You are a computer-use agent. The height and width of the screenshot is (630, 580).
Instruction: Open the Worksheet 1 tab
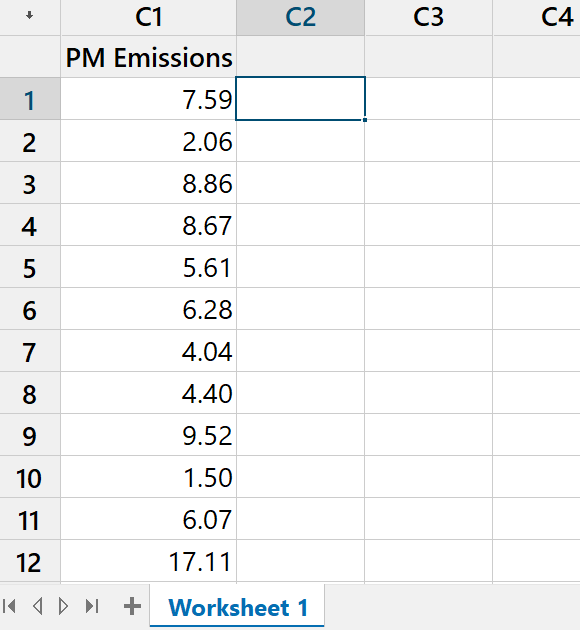(237, 606)
